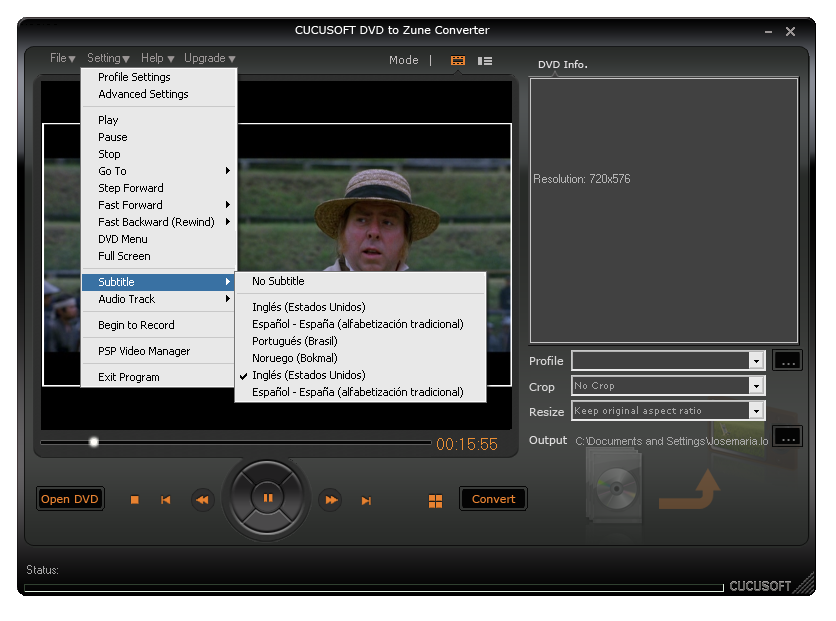836x621 pixels.
Task: Select Noruego (Bokmal) subtitle
Action: click(x=360, y=358)
